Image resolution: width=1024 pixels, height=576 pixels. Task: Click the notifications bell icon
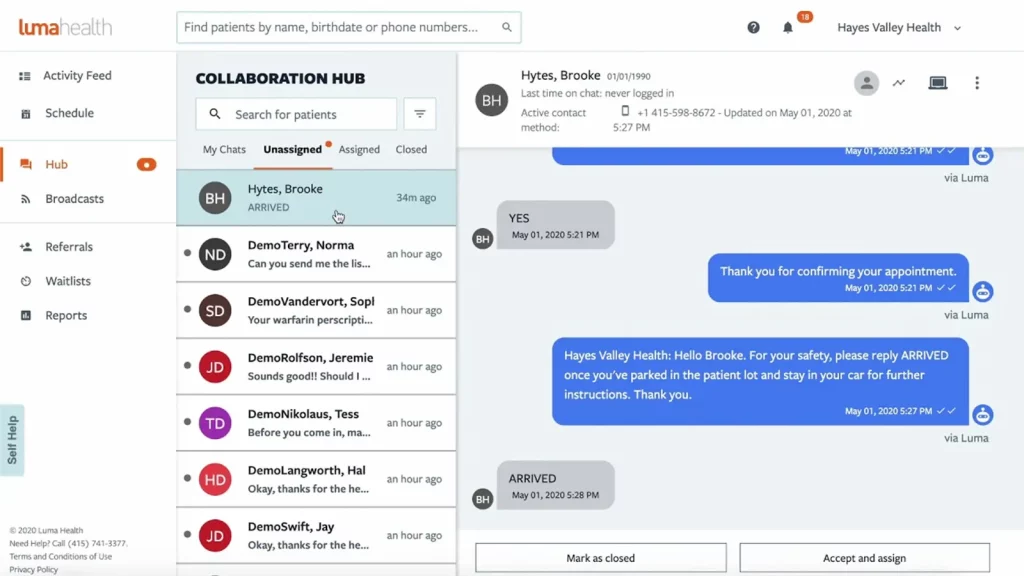(789, 27)
